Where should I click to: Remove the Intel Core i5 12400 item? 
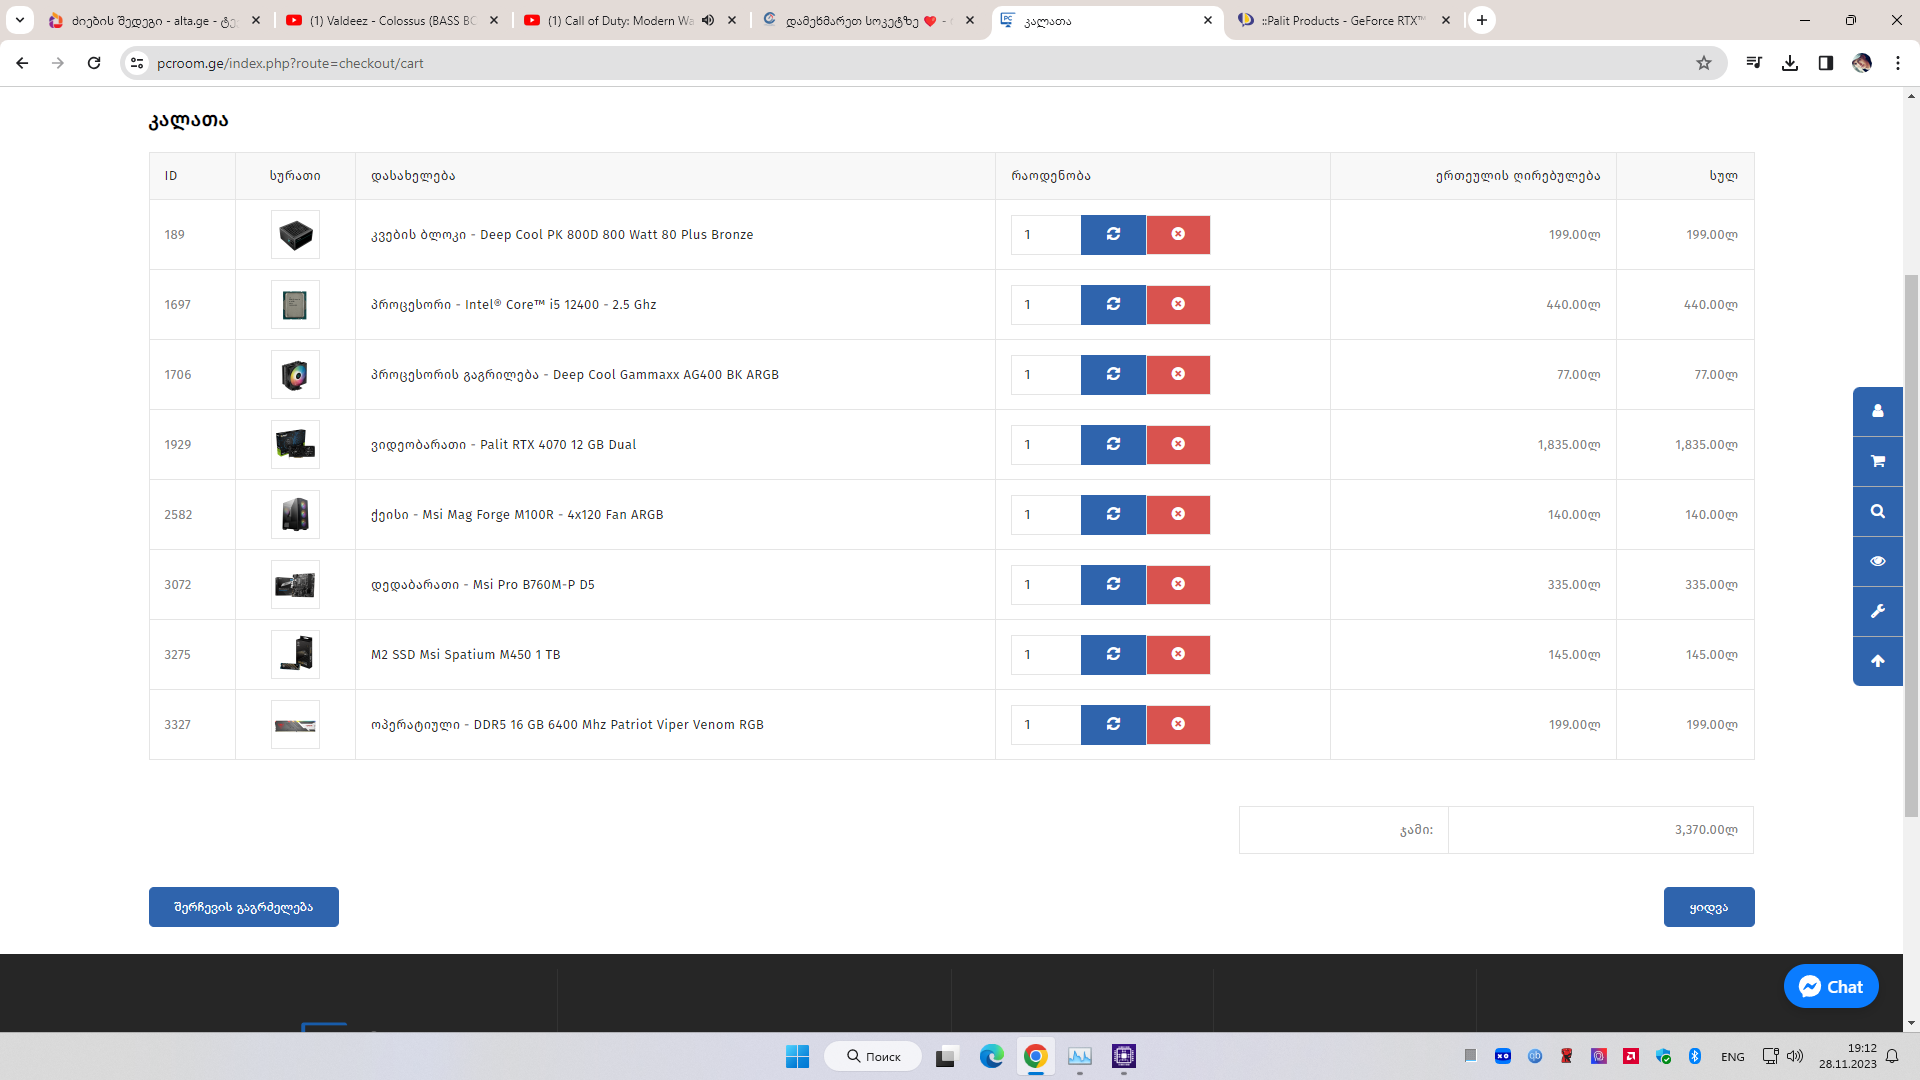[x=1178, y=304]
